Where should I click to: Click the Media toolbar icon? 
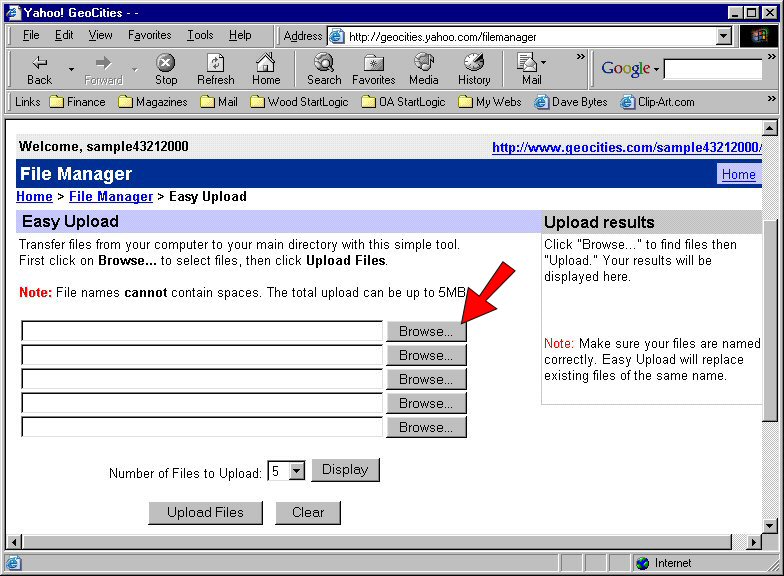[424, 70]
